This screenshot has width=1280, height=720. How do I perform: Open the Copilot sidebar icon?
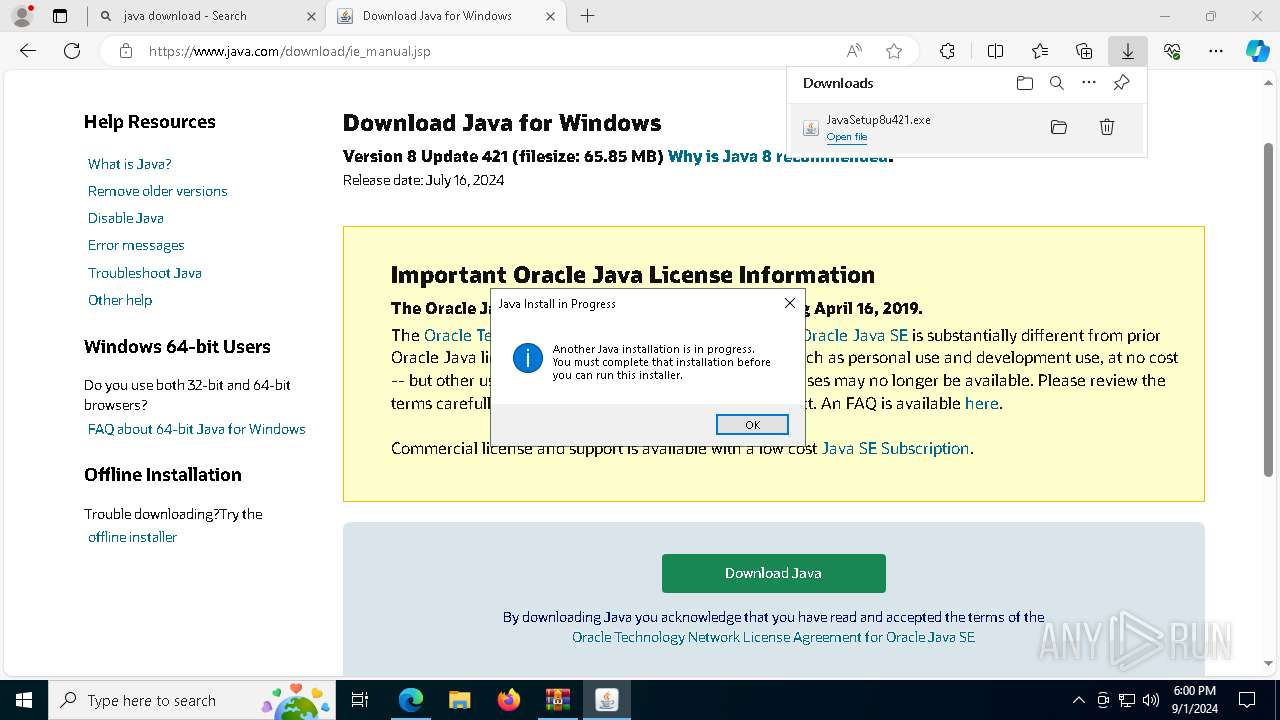[x=1258, y=51]
